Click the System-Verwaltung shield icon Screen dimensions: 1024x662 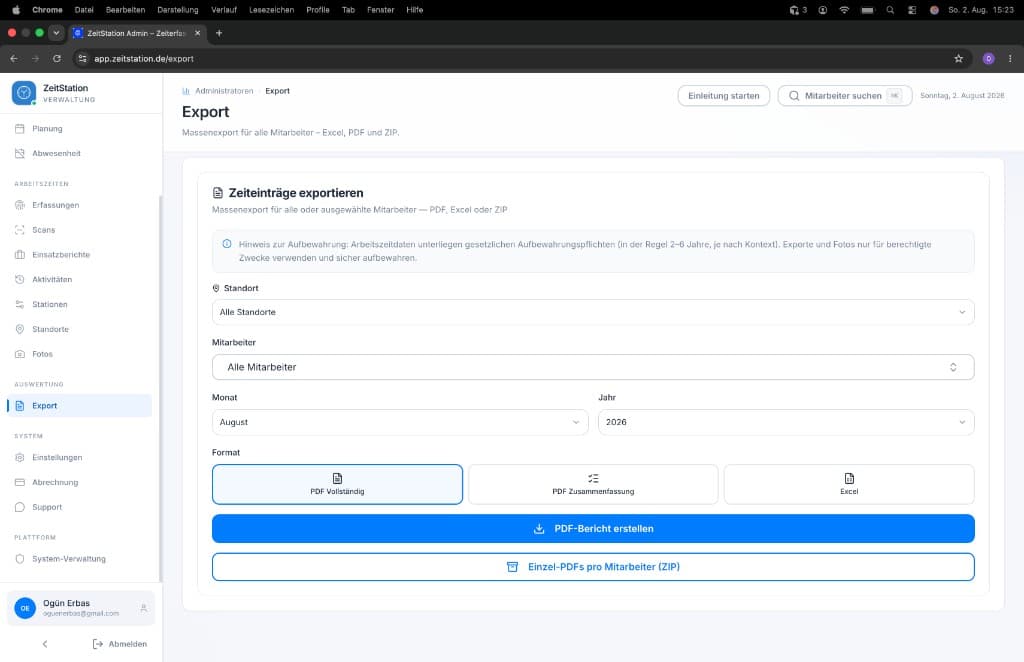coord(20,559)
